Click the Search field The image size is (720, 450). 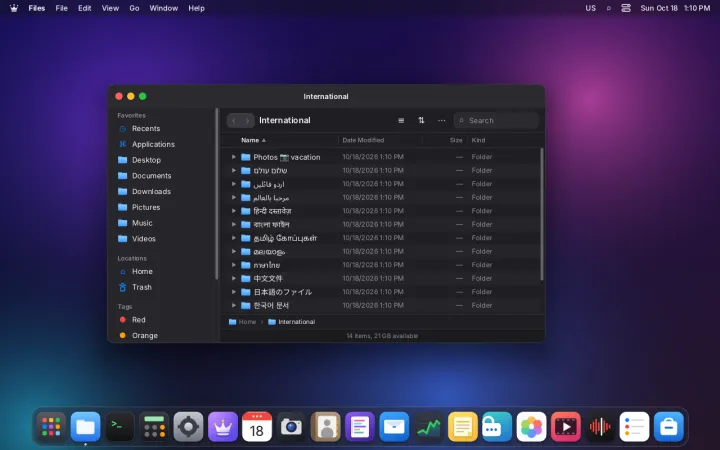point(496,120)
